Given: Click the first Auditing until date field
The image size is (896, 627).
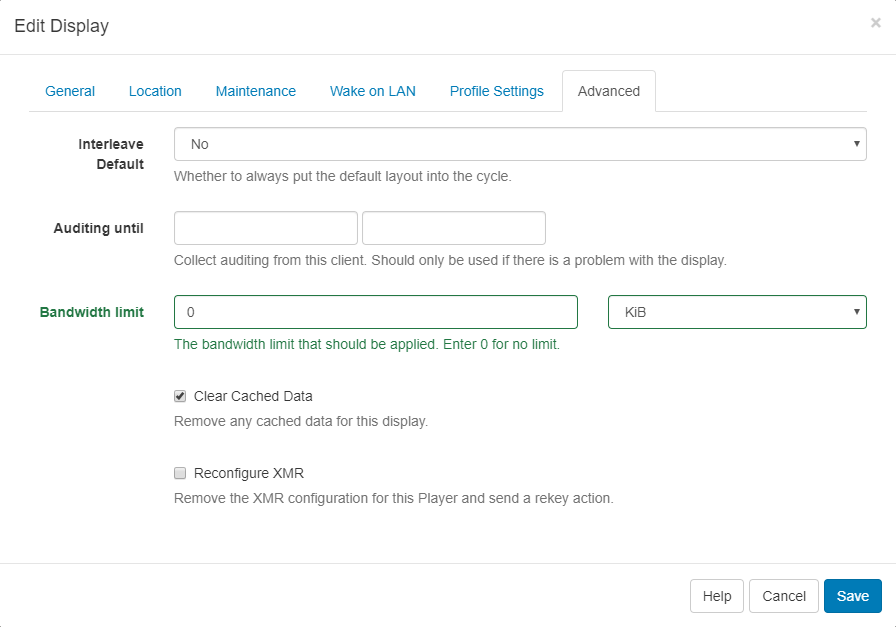Looking at the screenshot, I should pyautogui.click(x=266, y=228).
